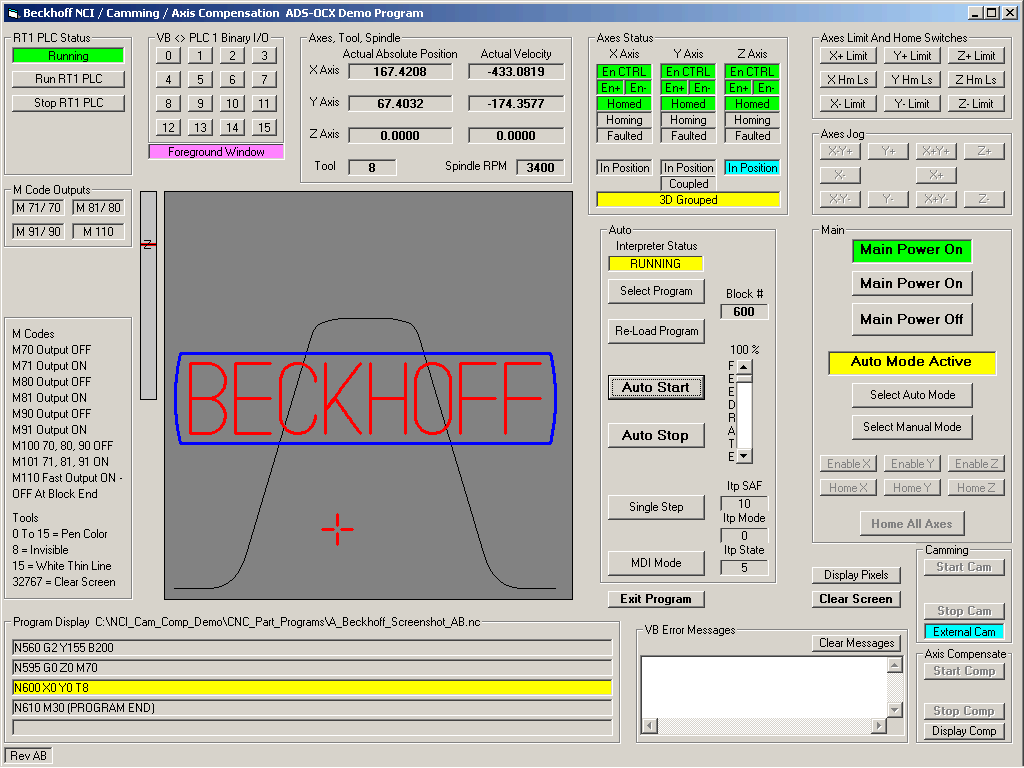
Task: Click the yellow 3D Grouped indicator
Action: click(x=688, y=200)
